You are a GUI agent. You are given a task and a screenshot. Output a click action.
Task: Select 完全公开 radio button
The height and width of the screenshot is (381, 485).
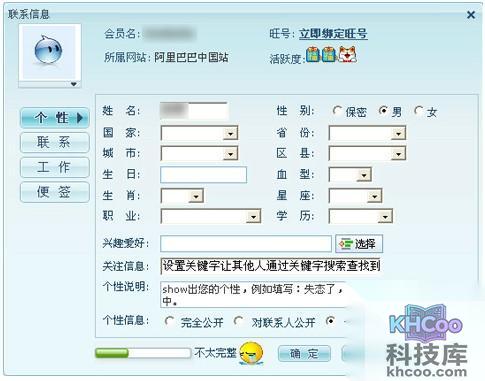tap(169, 321)
